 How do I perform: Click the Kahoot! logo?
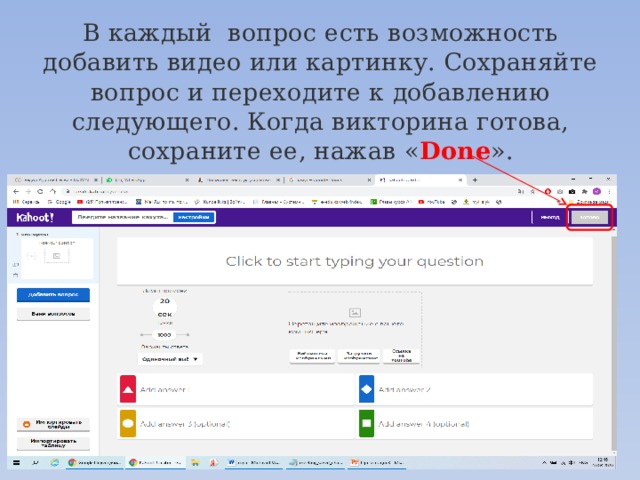pos(35,217)
